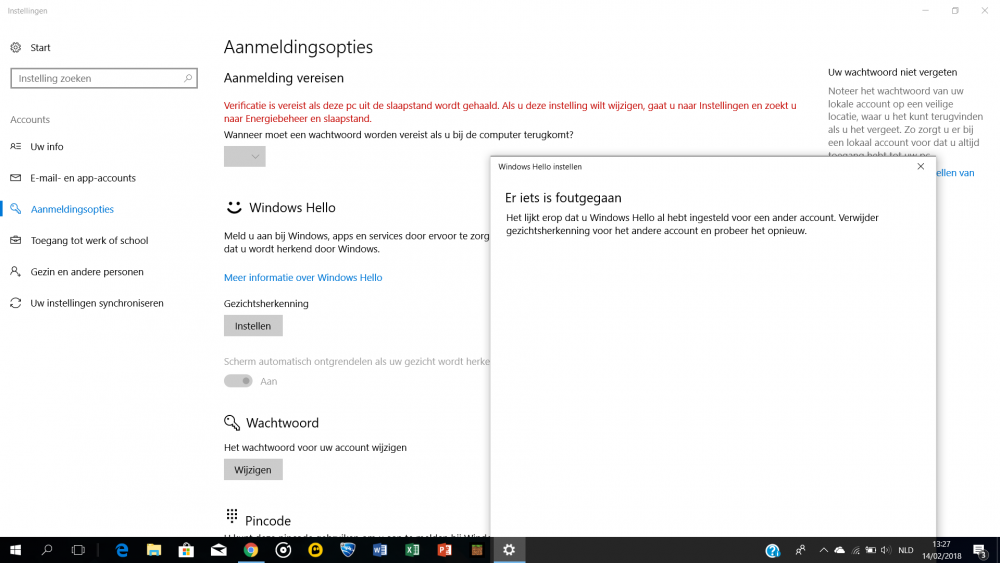Launch Excel from taskbar
1000x563 pixels.
pyautogui.click(x=412, y=550)
